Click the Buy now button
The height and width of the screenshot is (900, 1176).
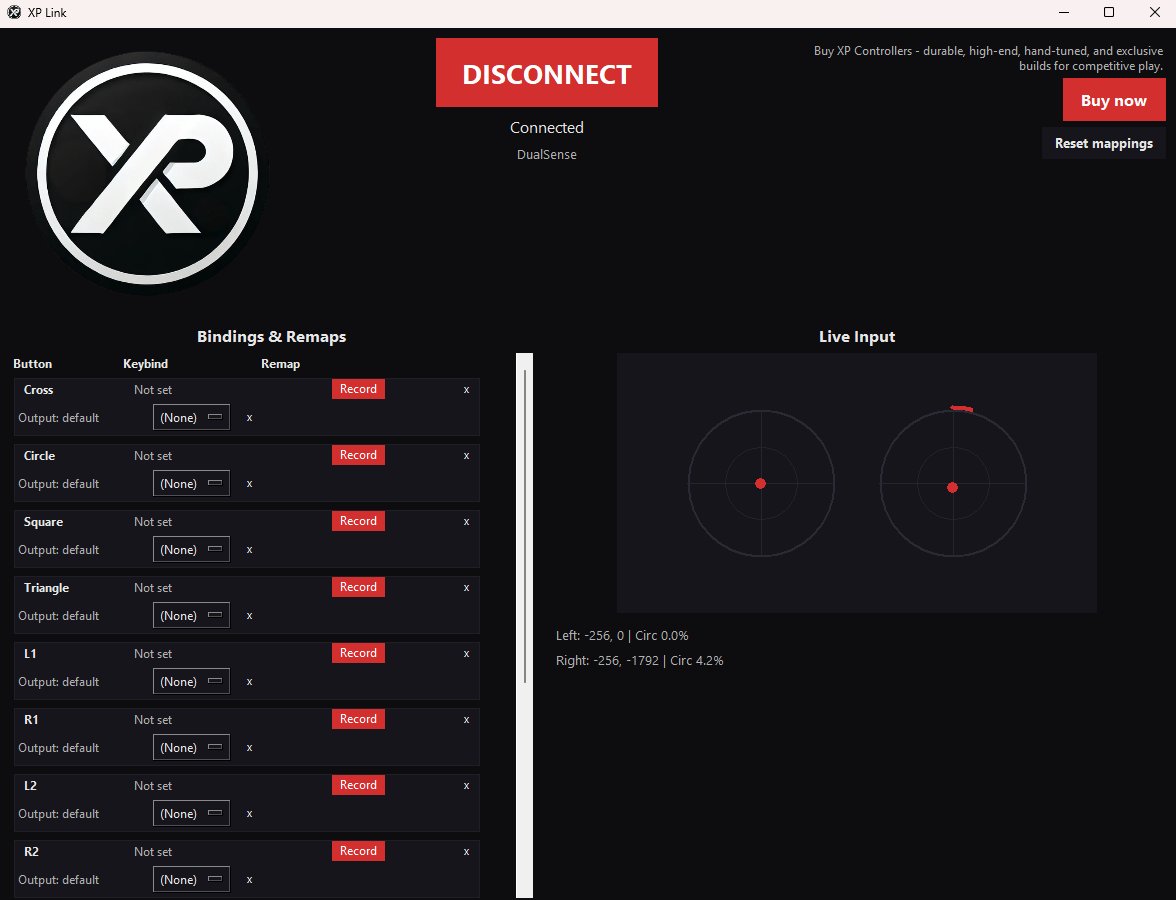1114,100
